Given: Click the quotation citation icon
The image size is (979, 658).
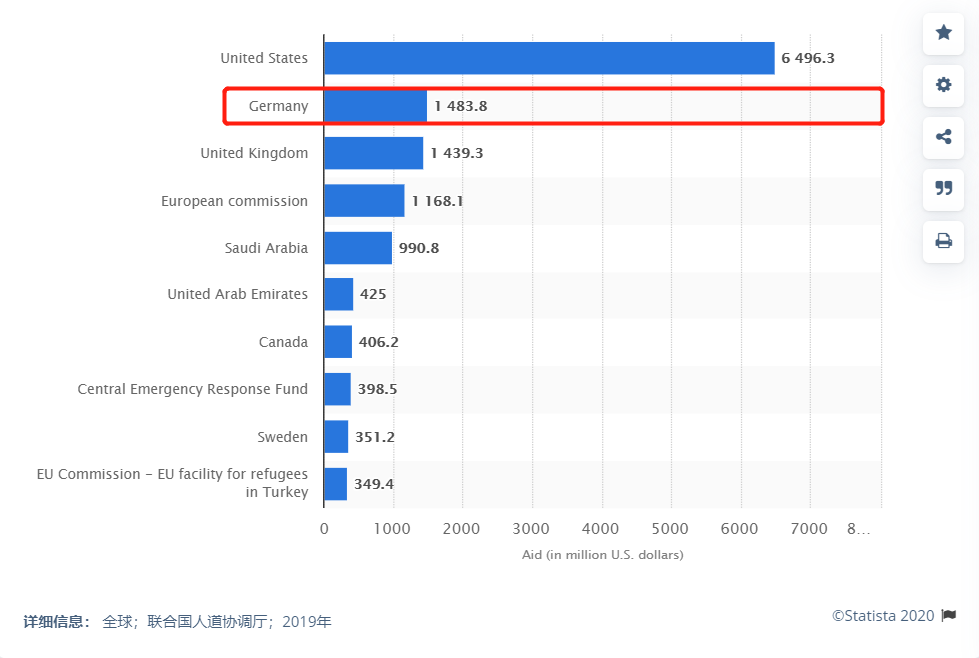Looking at the screenshot, I should coord(943,189).
